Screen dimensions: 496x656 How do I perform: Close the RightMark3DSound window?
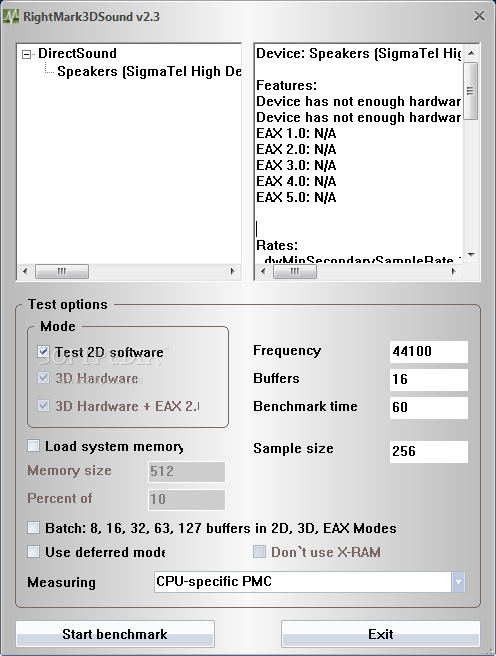(x=479, y=16)
